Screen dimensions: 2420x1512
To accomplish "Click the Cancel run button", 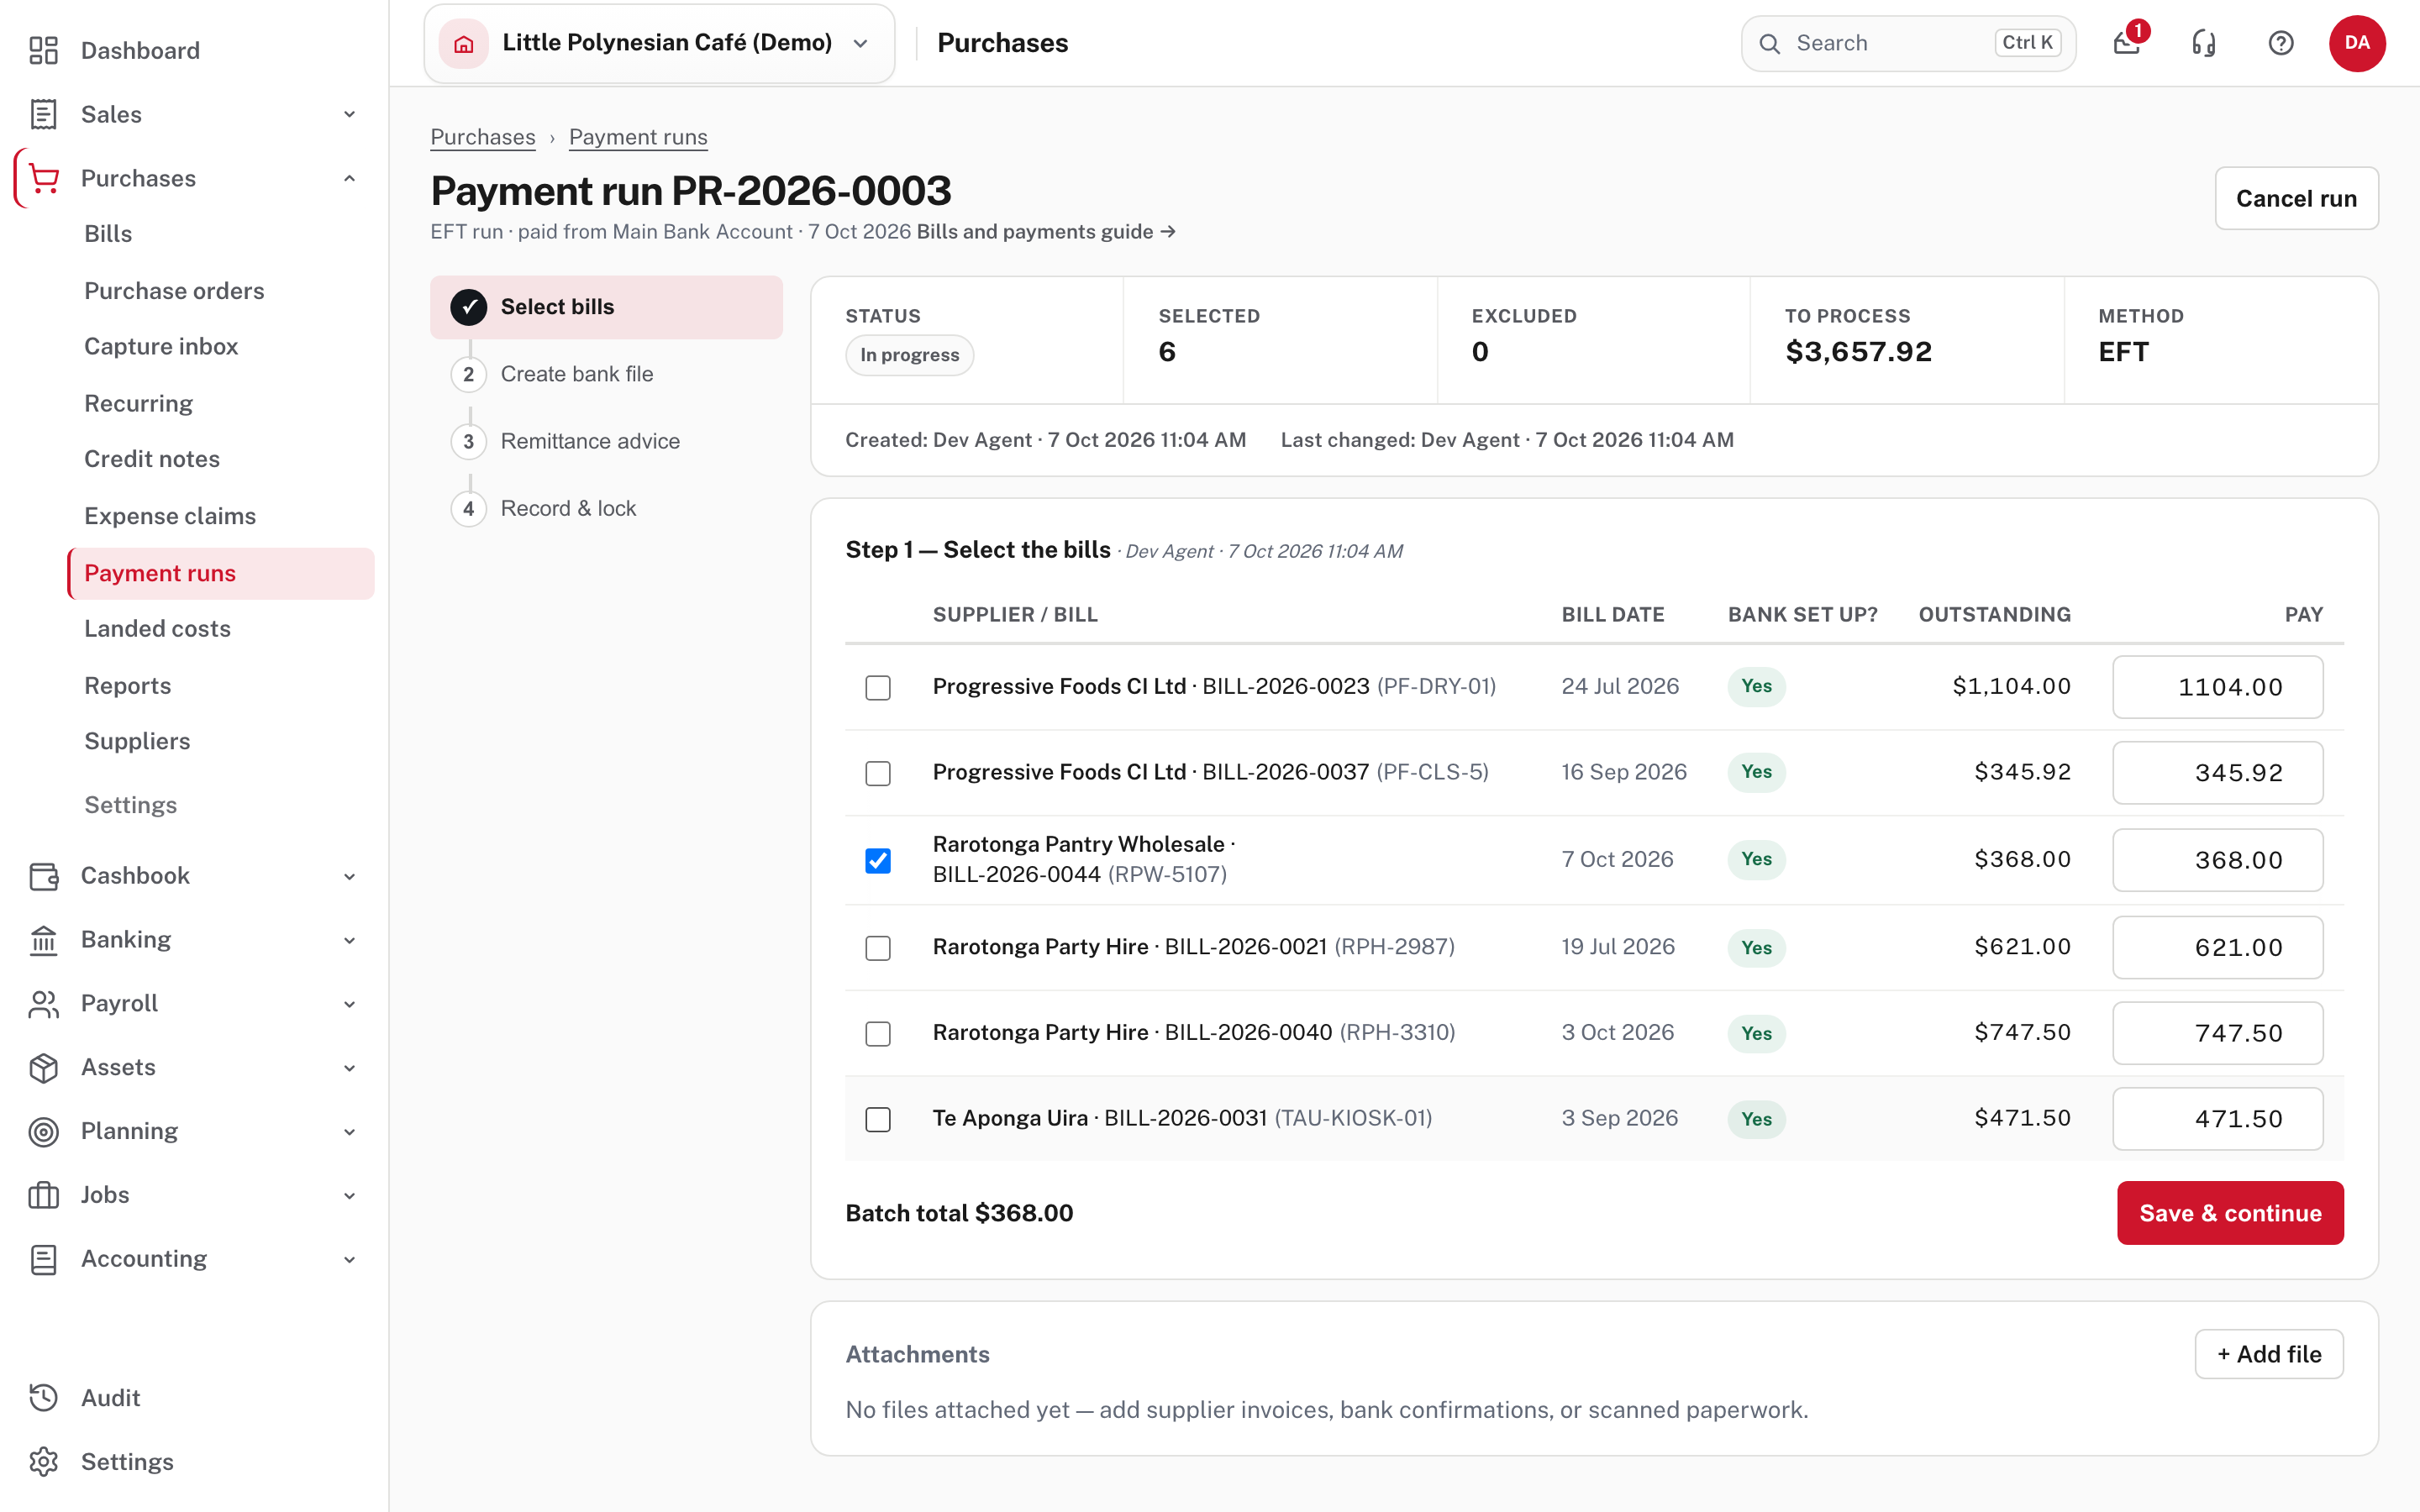I will point(2296,198).
